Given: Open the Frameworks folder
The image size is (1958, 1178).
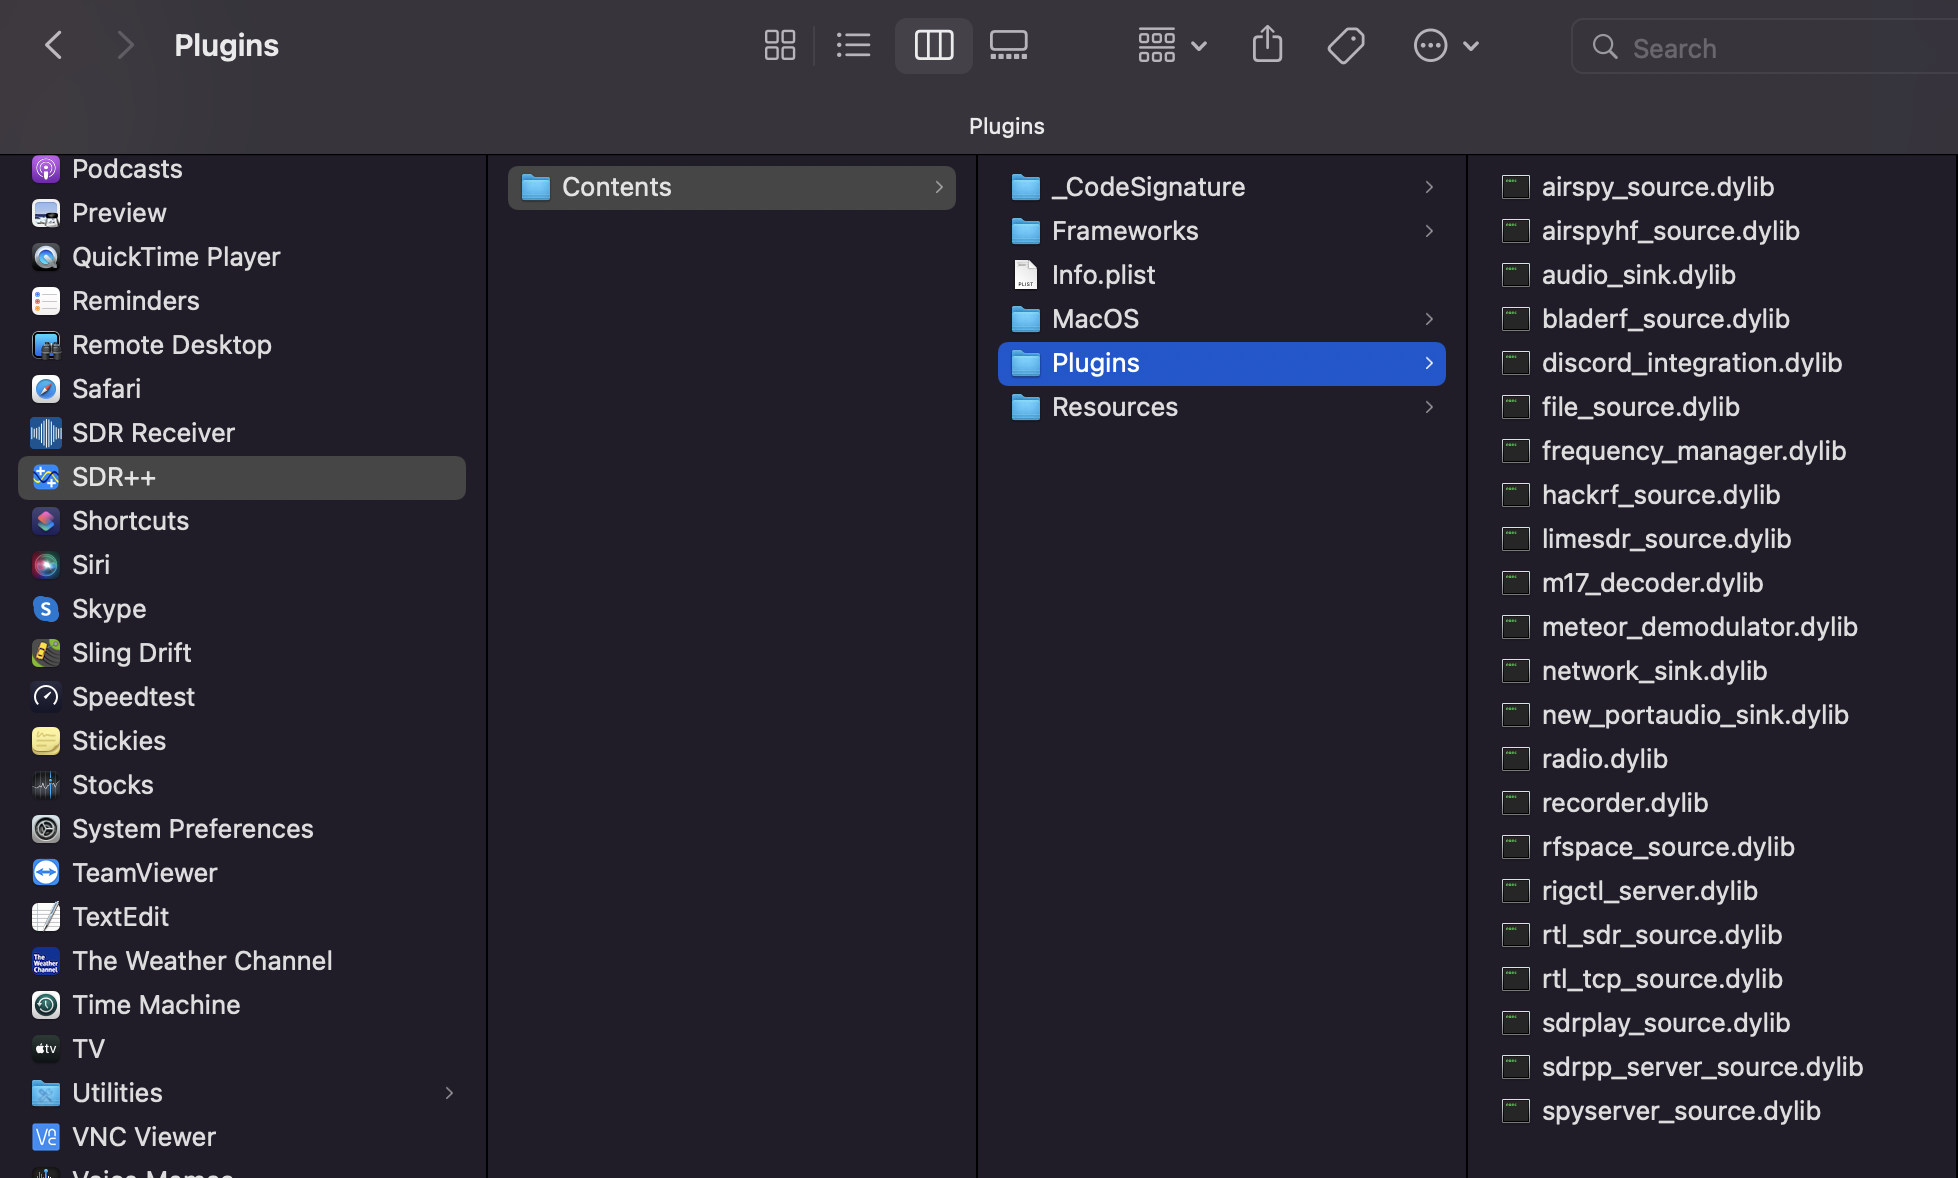Looking at the screenshot, I should [x=1124, y=231].
